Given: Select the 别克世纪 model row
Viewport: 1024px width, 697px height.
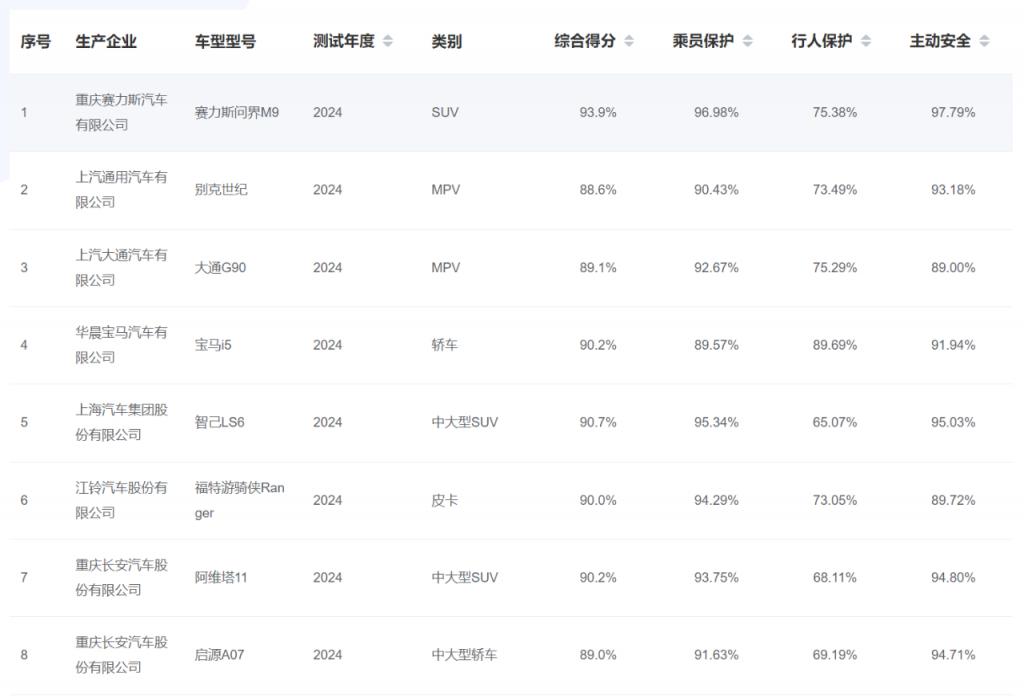Looking at the screenshot, I should pos(221,190).
